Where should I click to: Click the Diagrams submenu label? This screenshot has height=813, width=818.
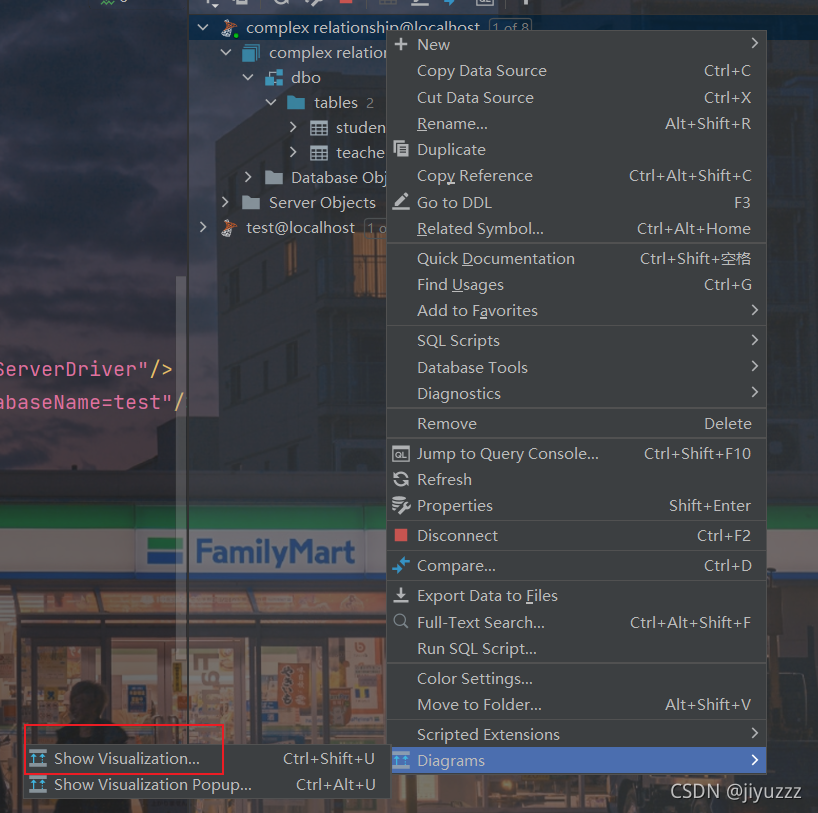tap(451, 761)
